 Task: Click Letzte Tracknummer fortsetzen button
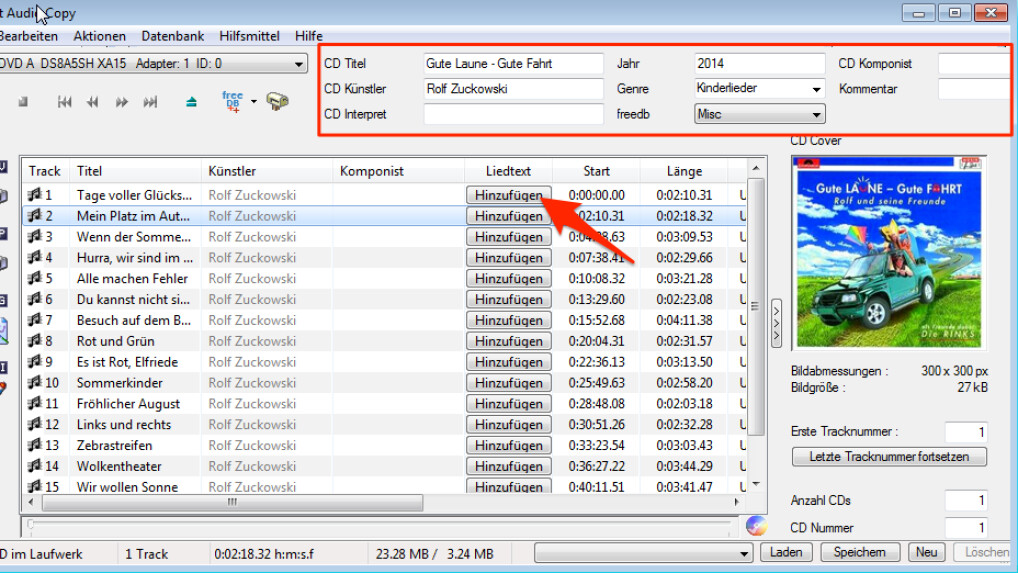pos(889,456)
